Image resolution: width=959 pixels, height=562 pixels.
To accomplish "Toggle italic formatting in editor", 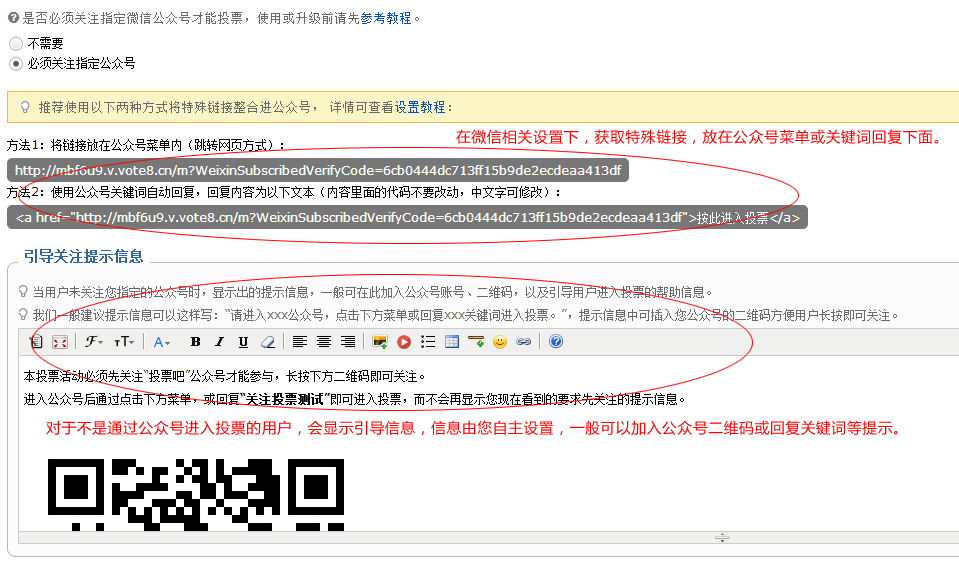I will [219, 342].
